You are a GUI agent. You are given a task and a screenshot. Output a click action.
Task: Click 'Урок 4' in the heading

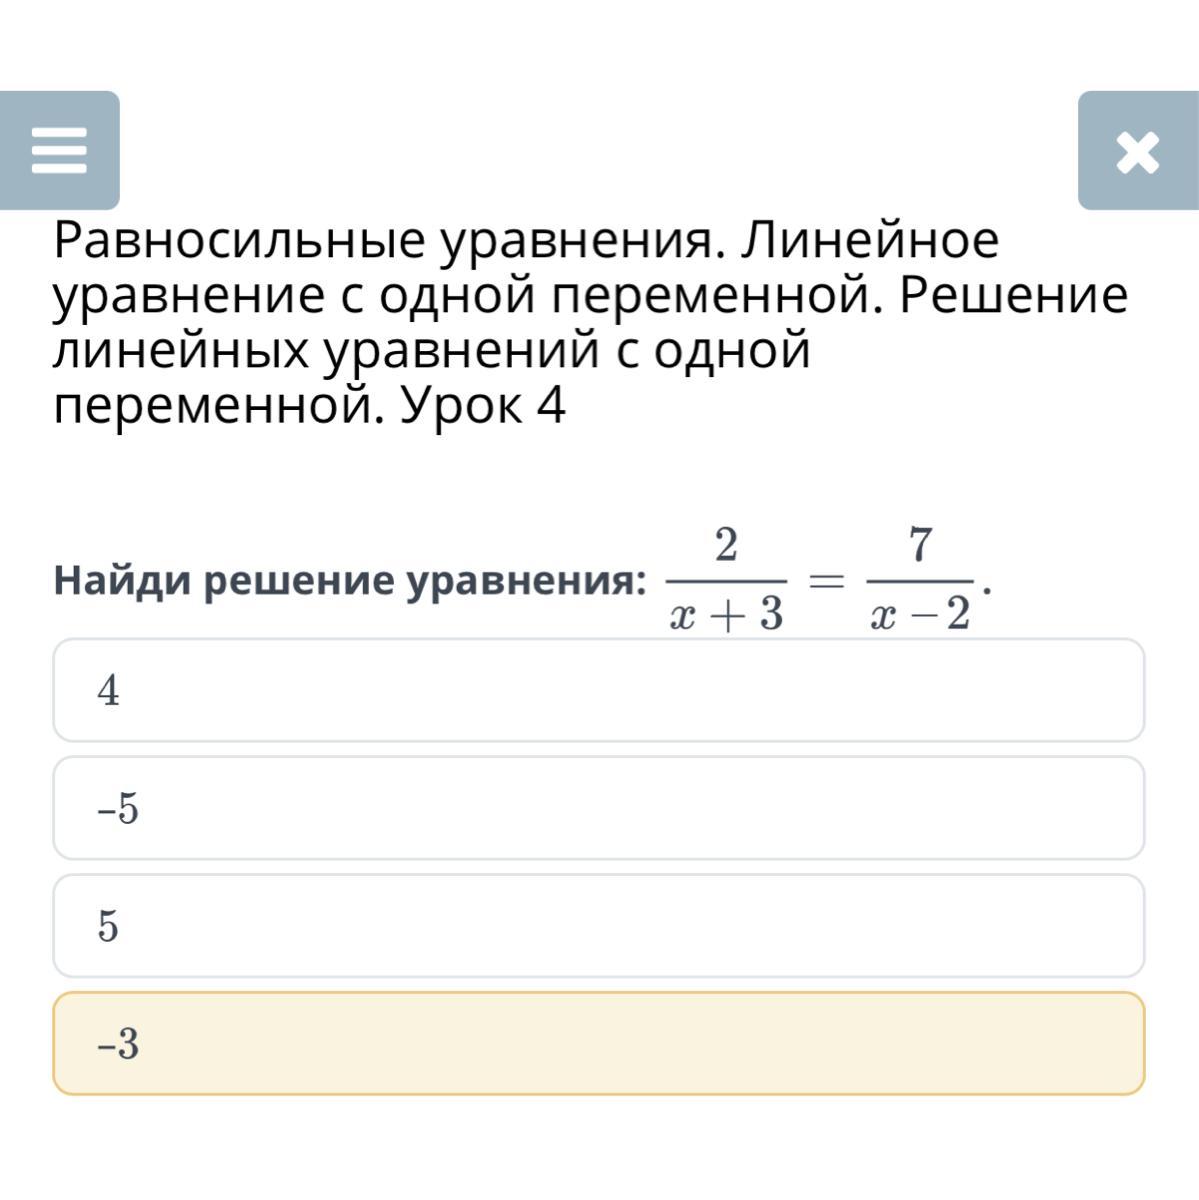tap(483, 405)
